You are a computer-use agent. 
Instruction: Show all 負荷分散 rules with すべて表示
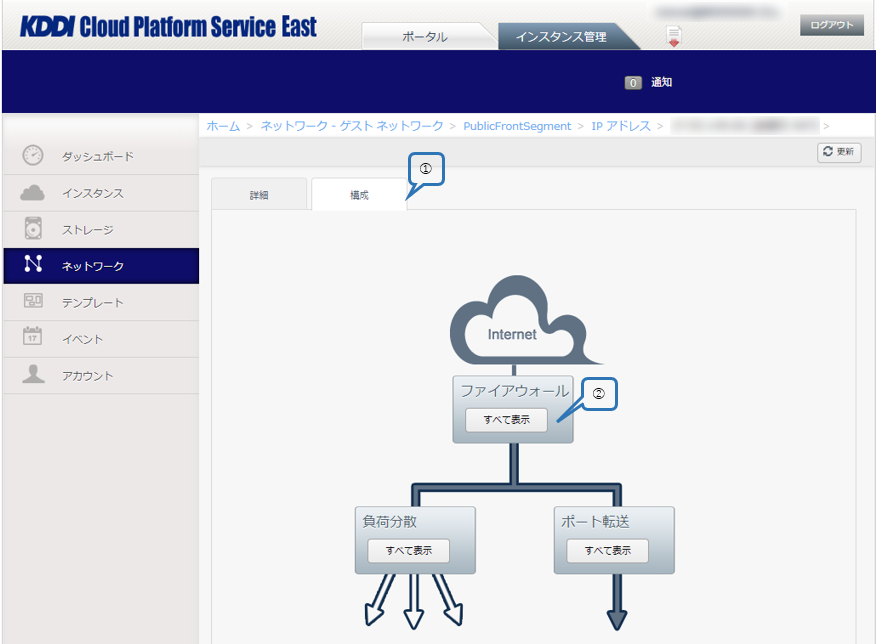(408, 551)
